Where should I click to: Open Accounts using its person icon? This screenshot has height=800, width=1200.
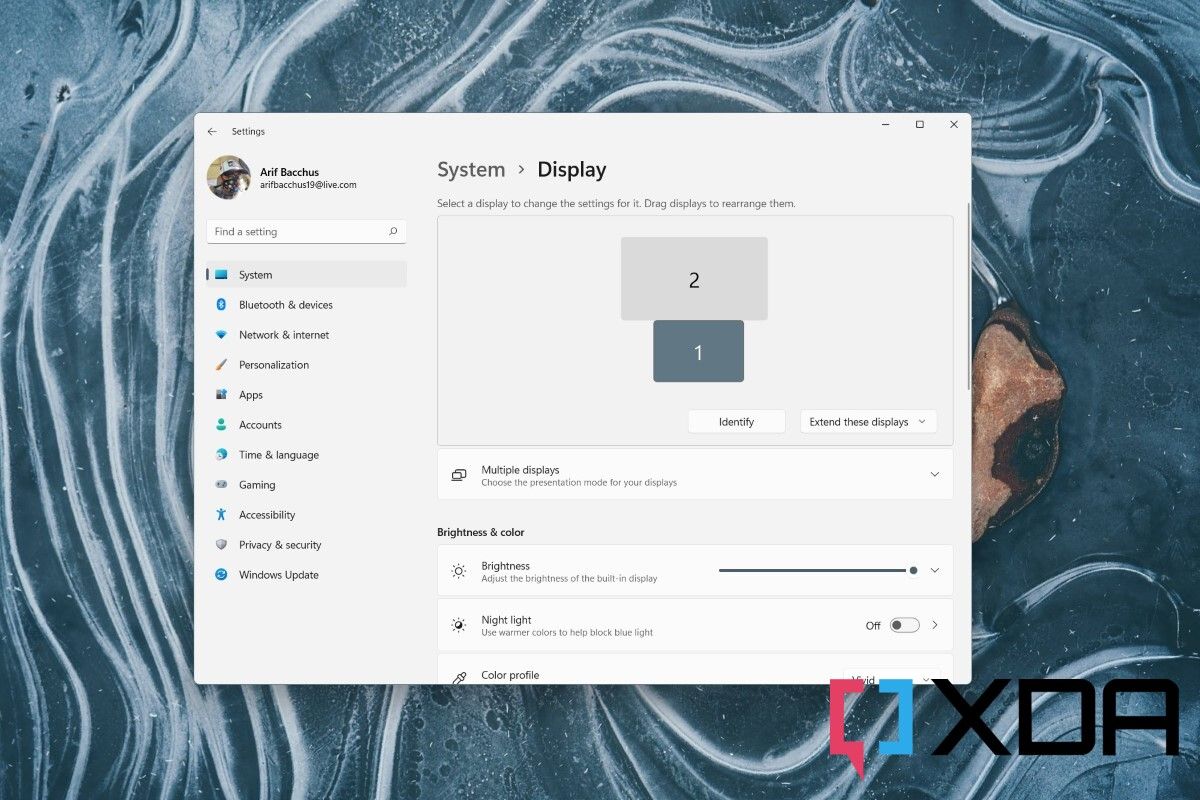click(220, 424)
